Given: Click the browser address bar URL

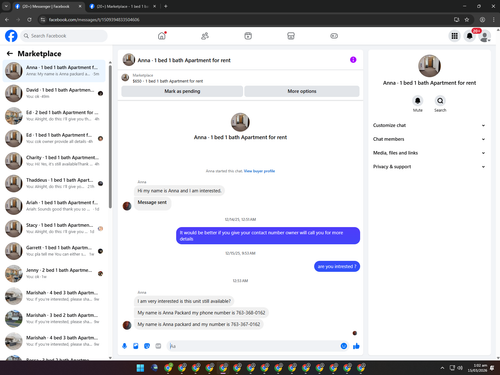Looking at the screenshot, I should click(94, 20).
